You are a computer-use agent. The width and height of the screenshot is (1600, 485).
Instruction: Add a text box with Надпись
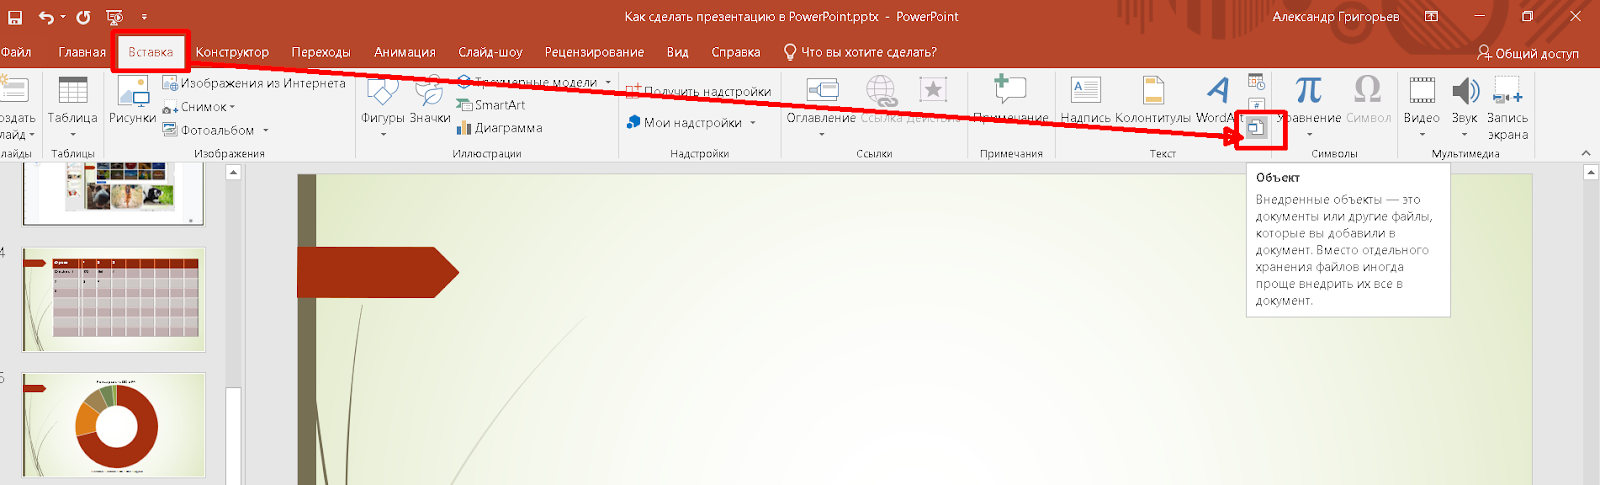click(x=1085, y=100)
